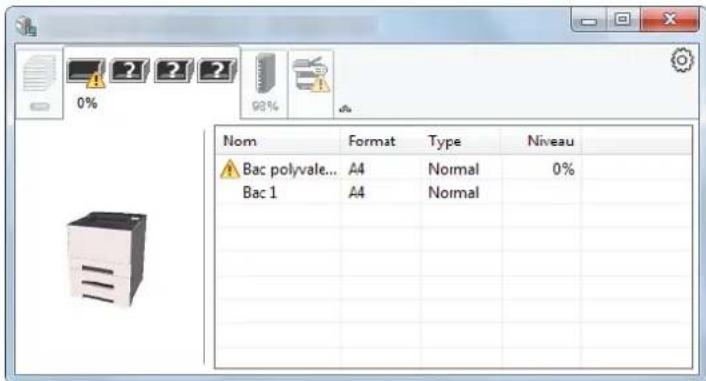Image resolution: width=706 pixels, height=381 pixels.
Task: Maximize the status monitor window
Action: coord(622,20)
